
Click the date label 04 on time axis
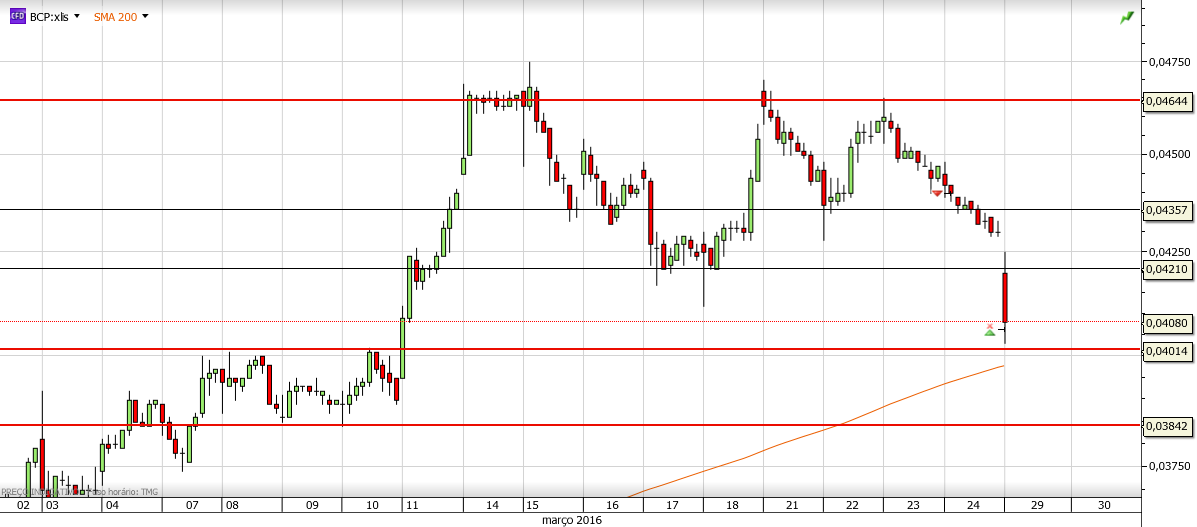pos(112,505)
